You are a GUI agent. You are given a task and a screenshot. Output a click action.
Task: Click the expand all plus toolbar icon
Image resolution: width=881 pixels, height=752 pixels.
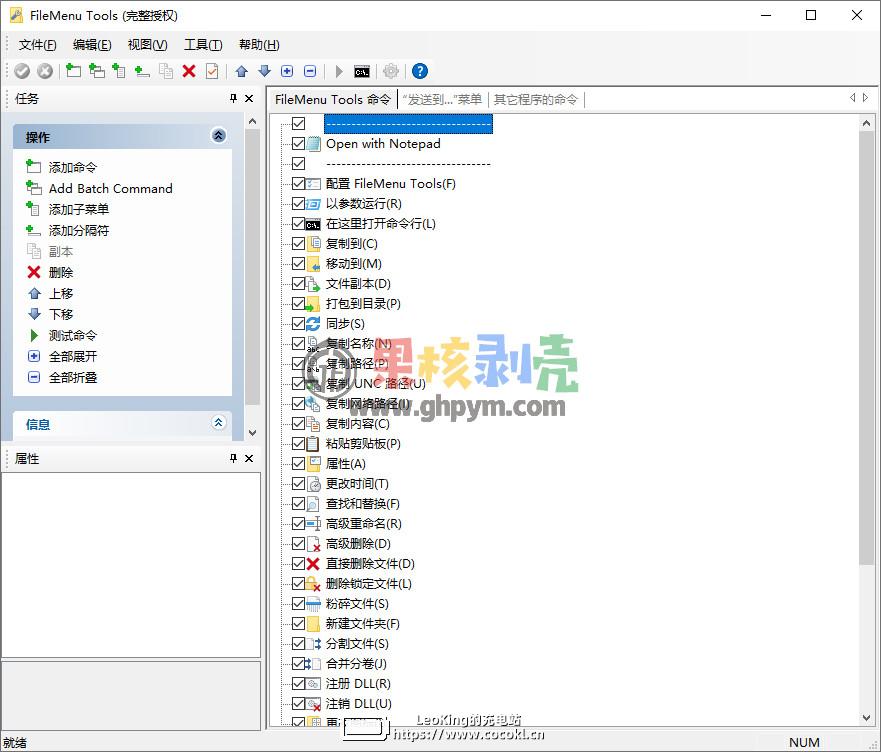point(287,71)
